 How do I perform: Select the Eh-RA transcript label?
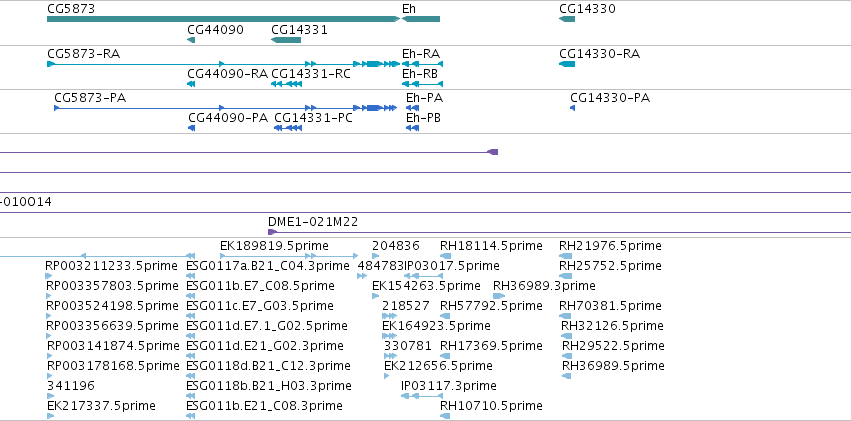[x=421, y=54]
